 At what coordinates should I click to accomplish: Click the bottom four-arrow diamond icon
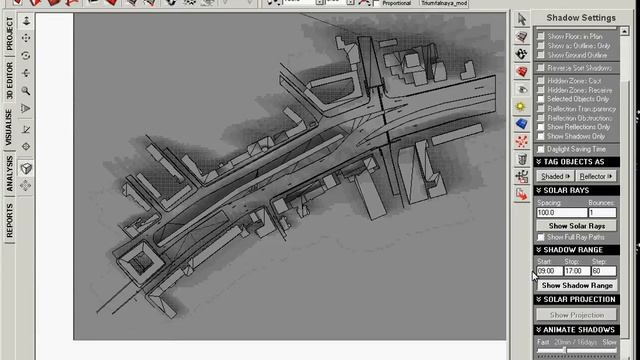tap(26, 186)
